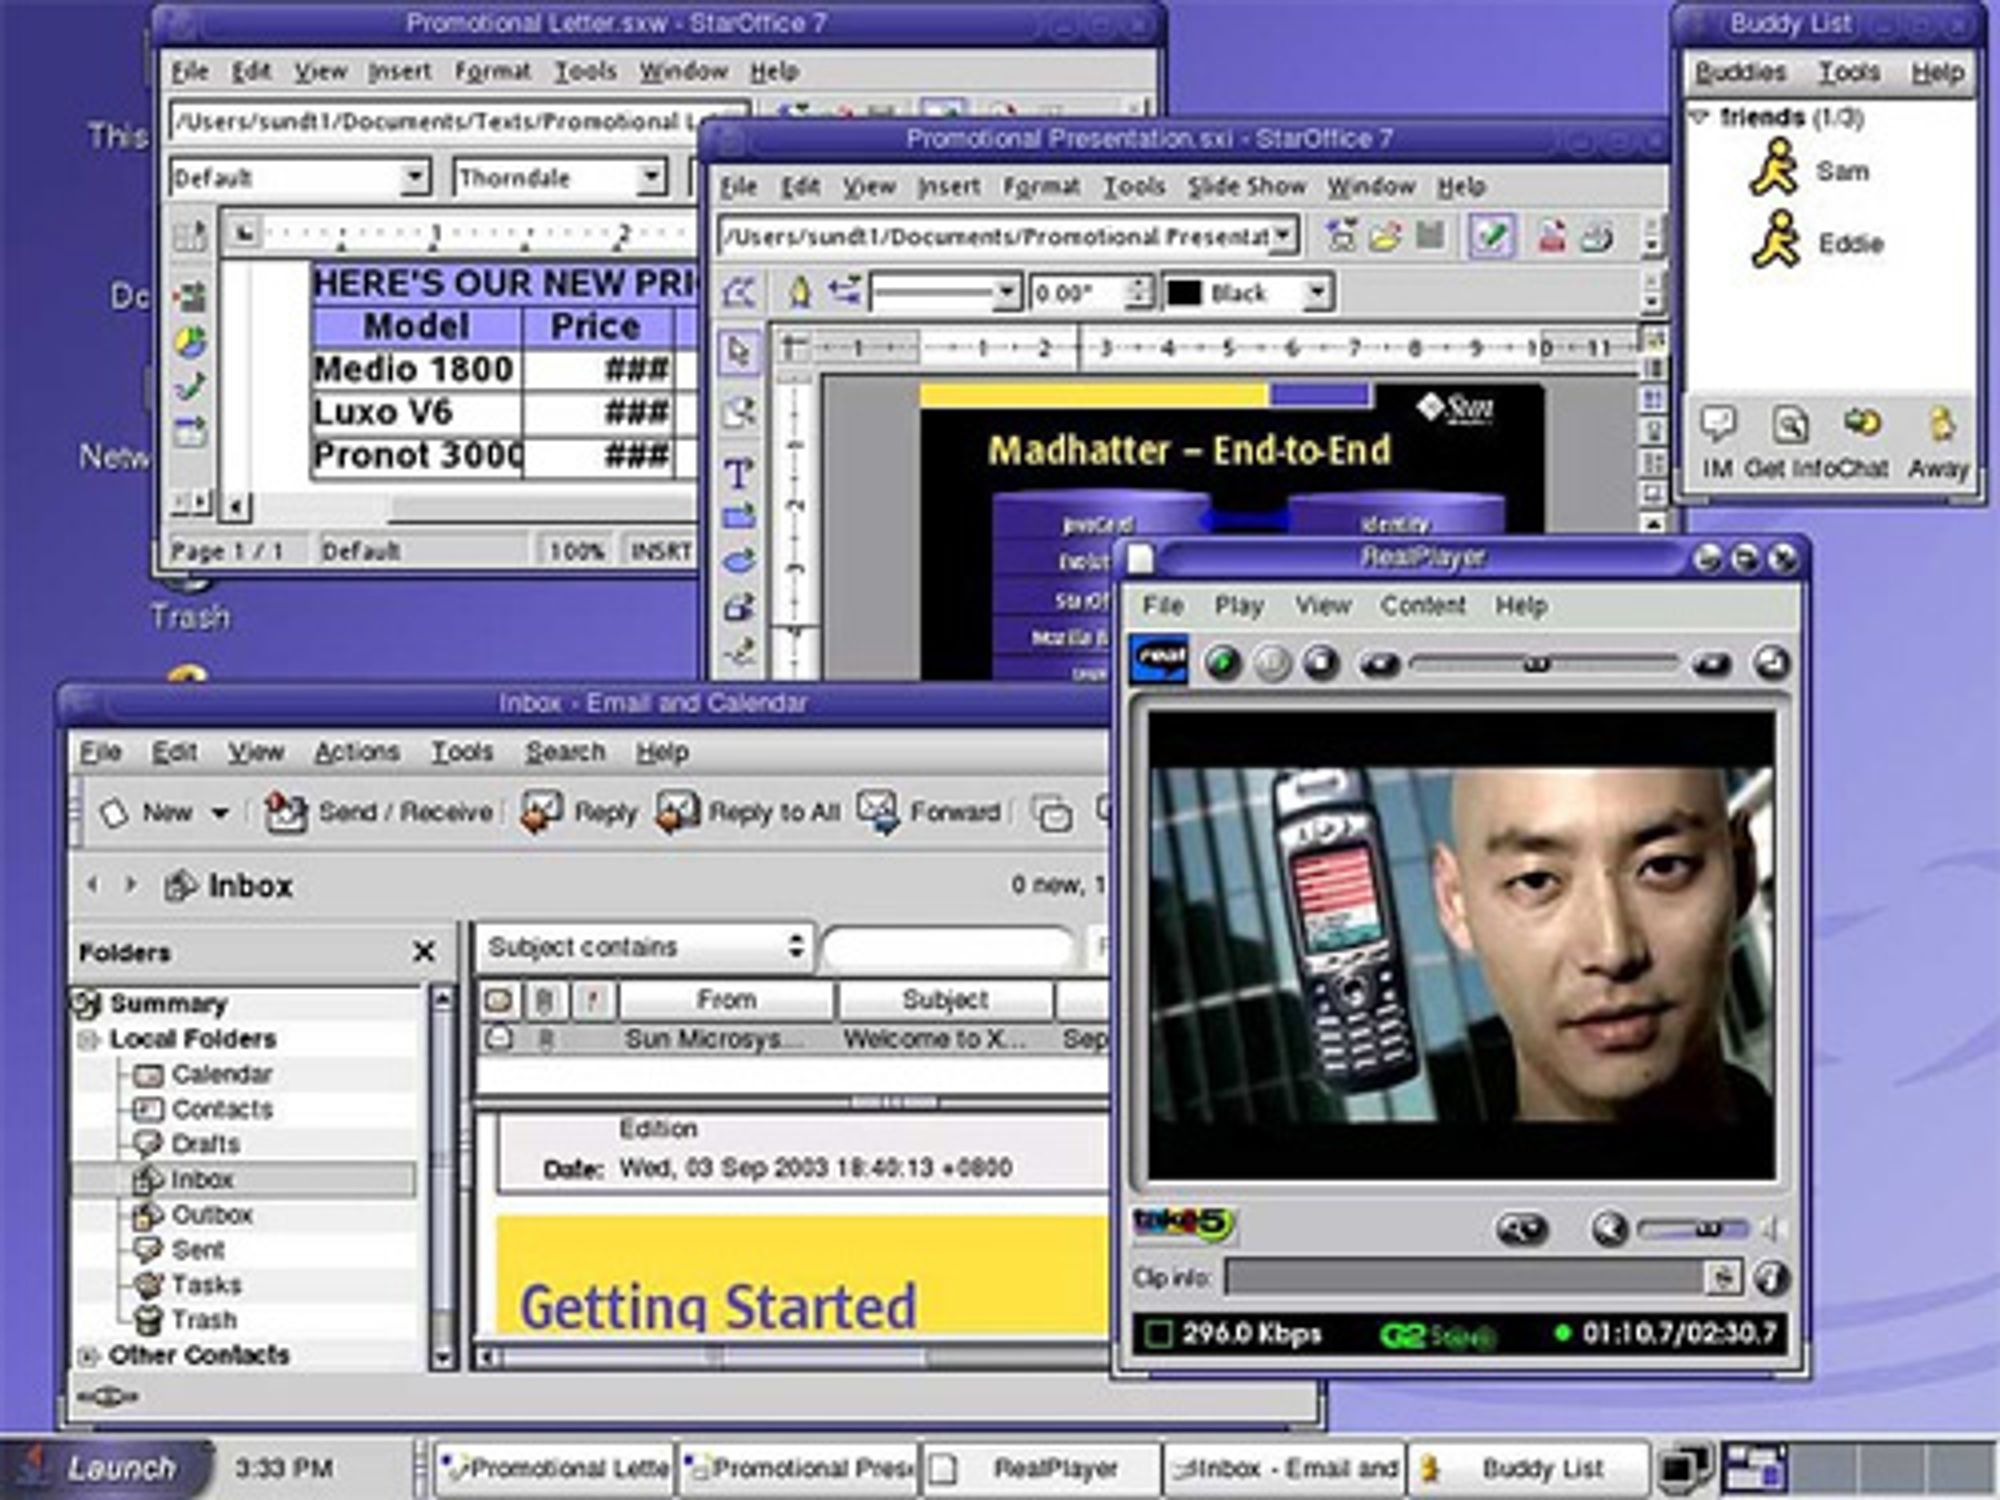Viewport: 2000px width, 1500px height.
Task: Click the Launch button on taskbar
Action: (107, 1468)
